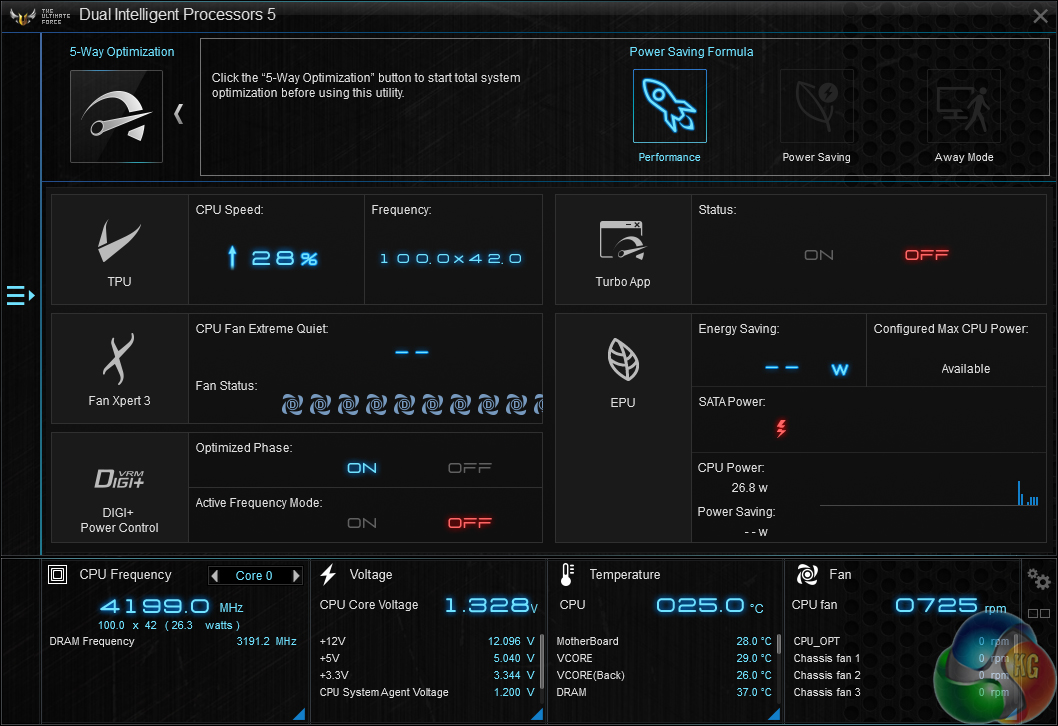Switch to previous CPU core

coord(215,576)
